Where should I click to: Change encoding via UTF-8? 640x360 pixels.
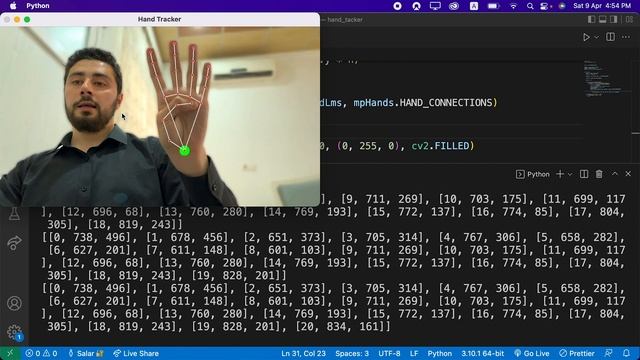389,353
